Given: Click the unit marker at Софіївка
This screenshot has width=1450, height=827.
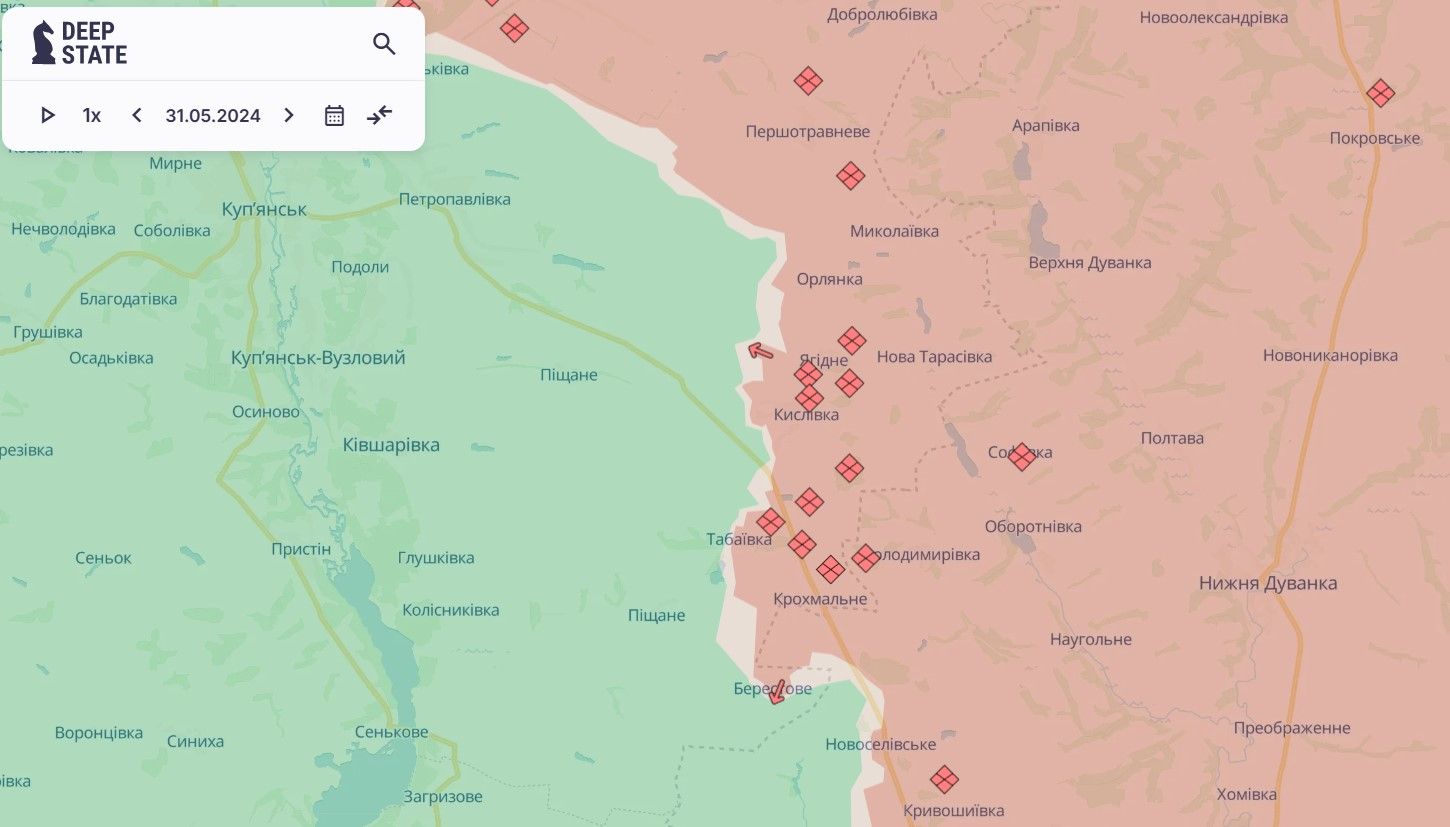Looking at the screenshot, I should 1021,457.
